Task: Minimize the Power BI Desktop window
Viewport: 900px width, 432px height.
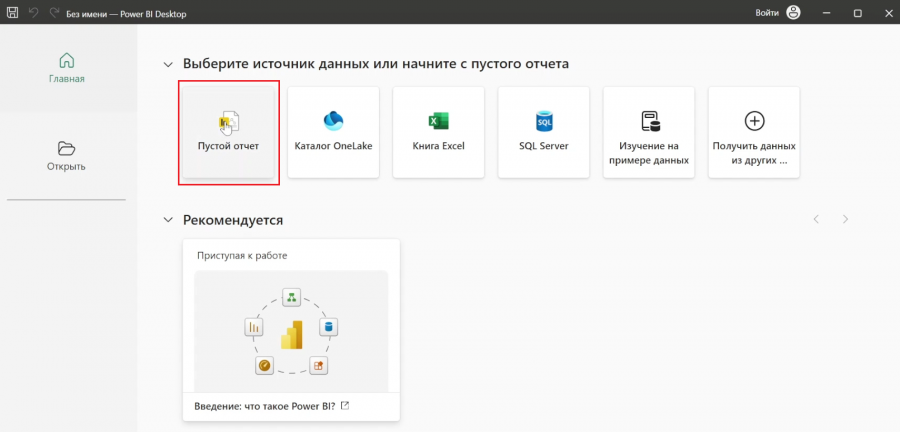Action: [828, 13]
